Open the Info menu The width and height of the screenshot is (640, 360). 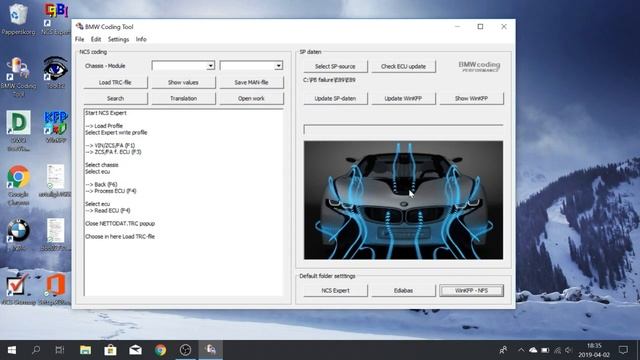(x=141, y=39)
